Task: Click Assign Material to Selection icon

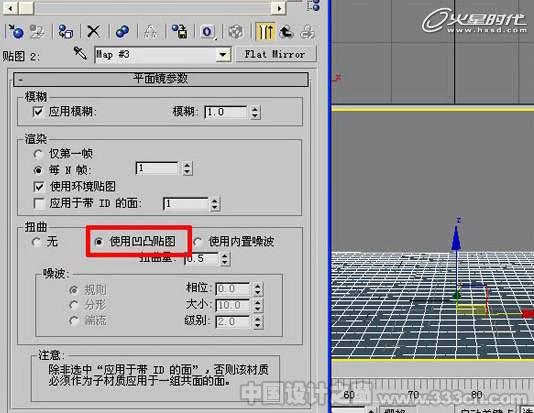Action: point(65,32)
